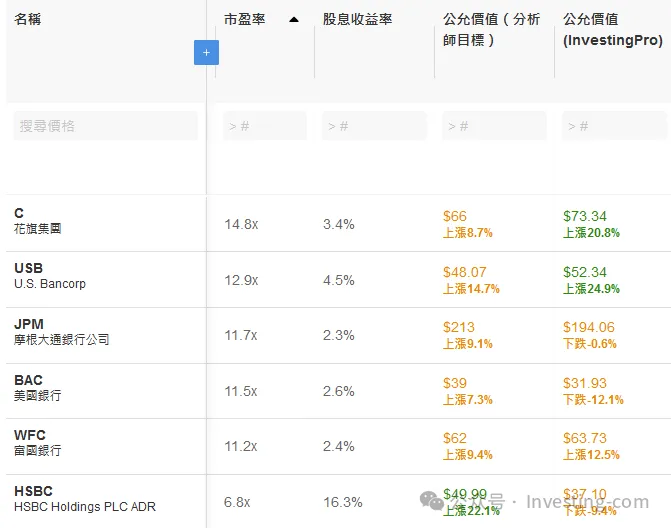Click the 市盈率 filter input box

pos(264,126)
